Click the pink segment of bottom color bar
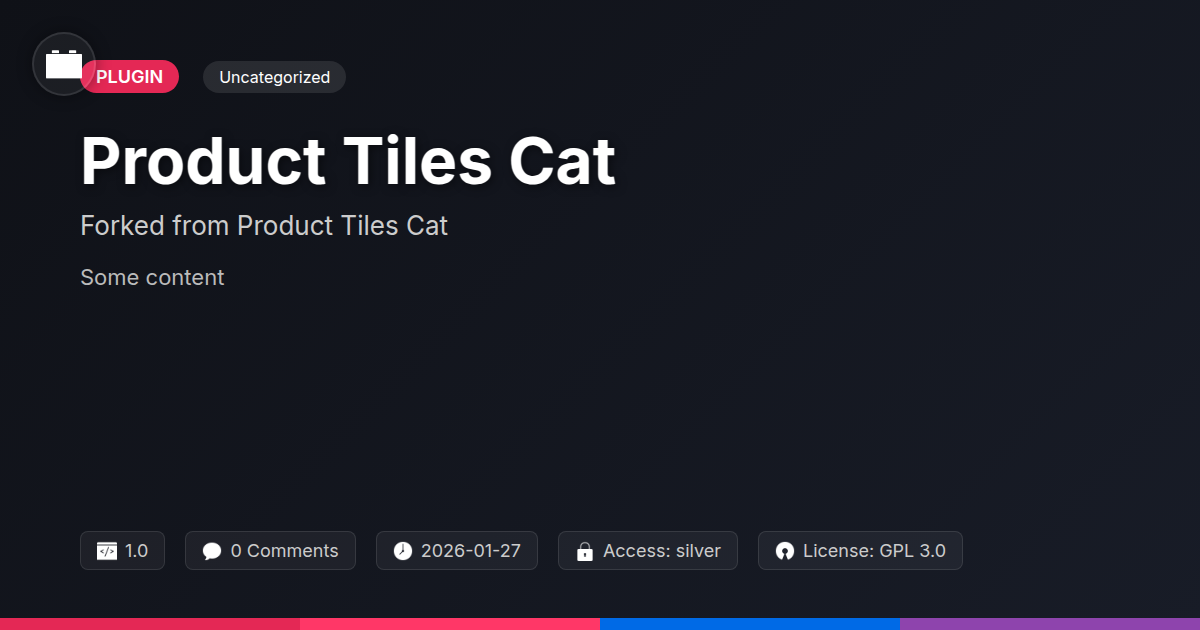 click(x=450, y=624)
